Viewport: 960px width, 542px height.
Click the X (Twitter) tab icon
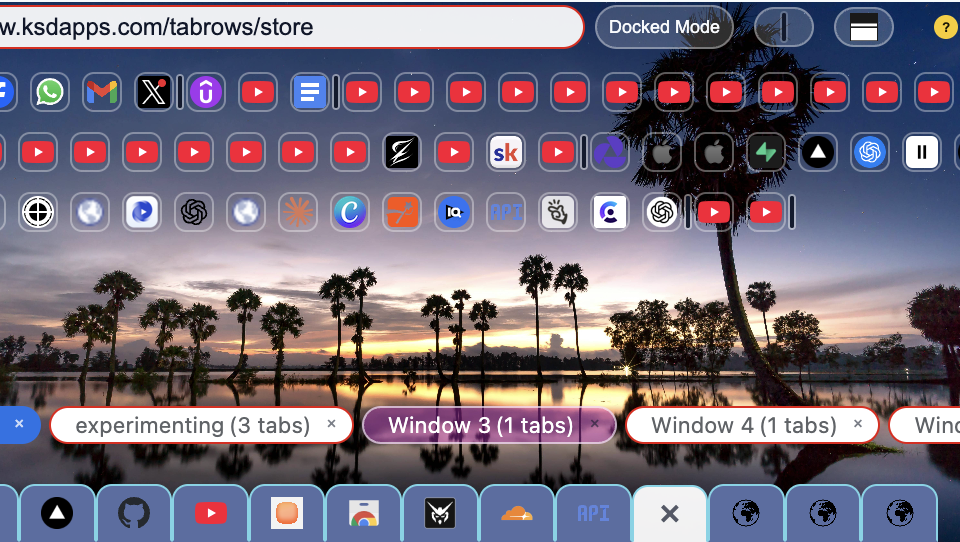coord(153,93)
